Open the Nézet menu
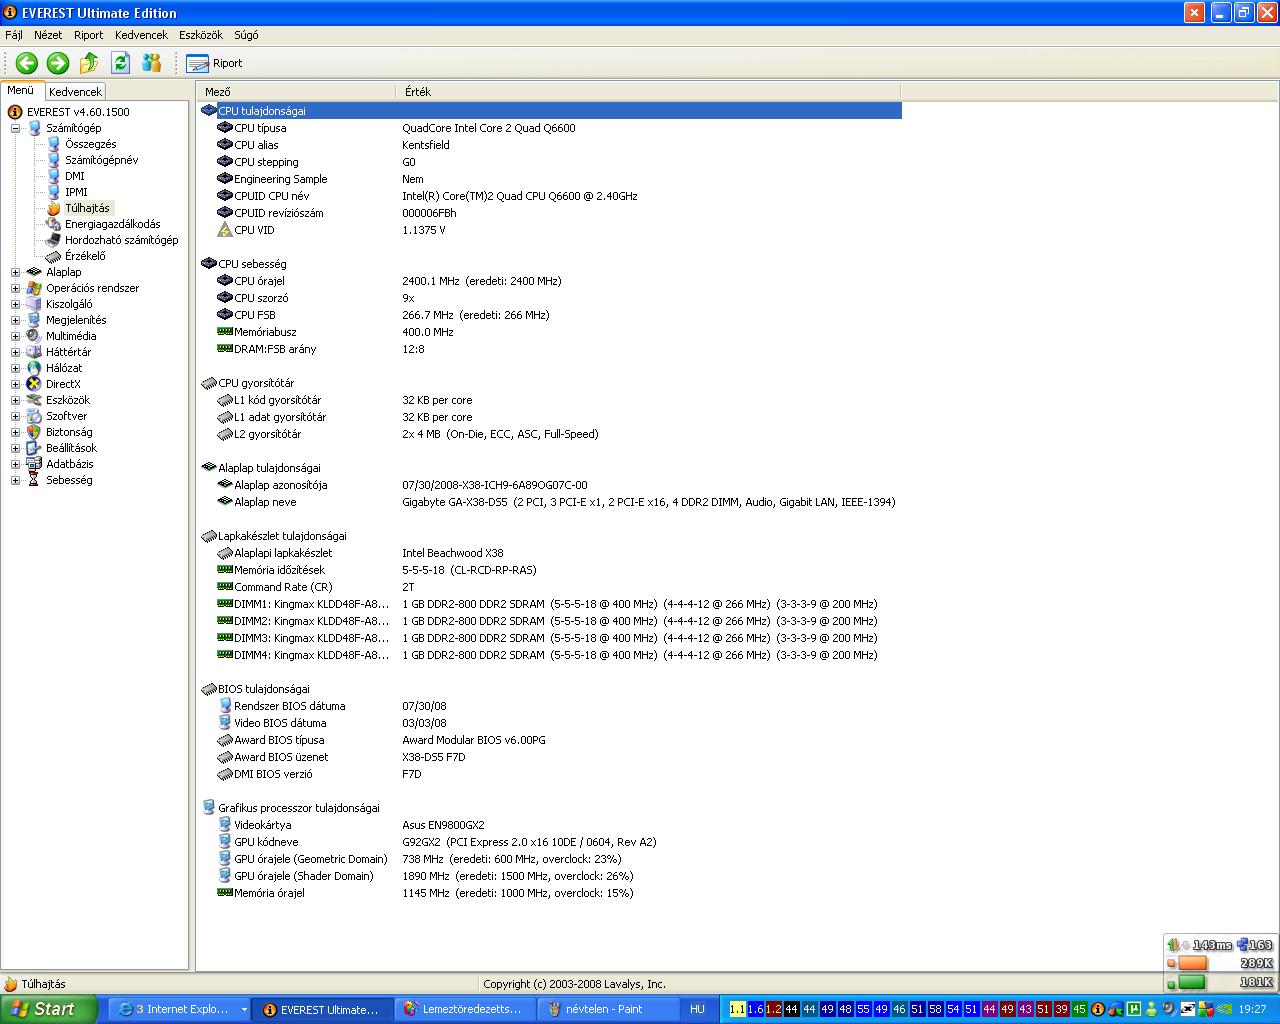 click(x=48, y=35)
